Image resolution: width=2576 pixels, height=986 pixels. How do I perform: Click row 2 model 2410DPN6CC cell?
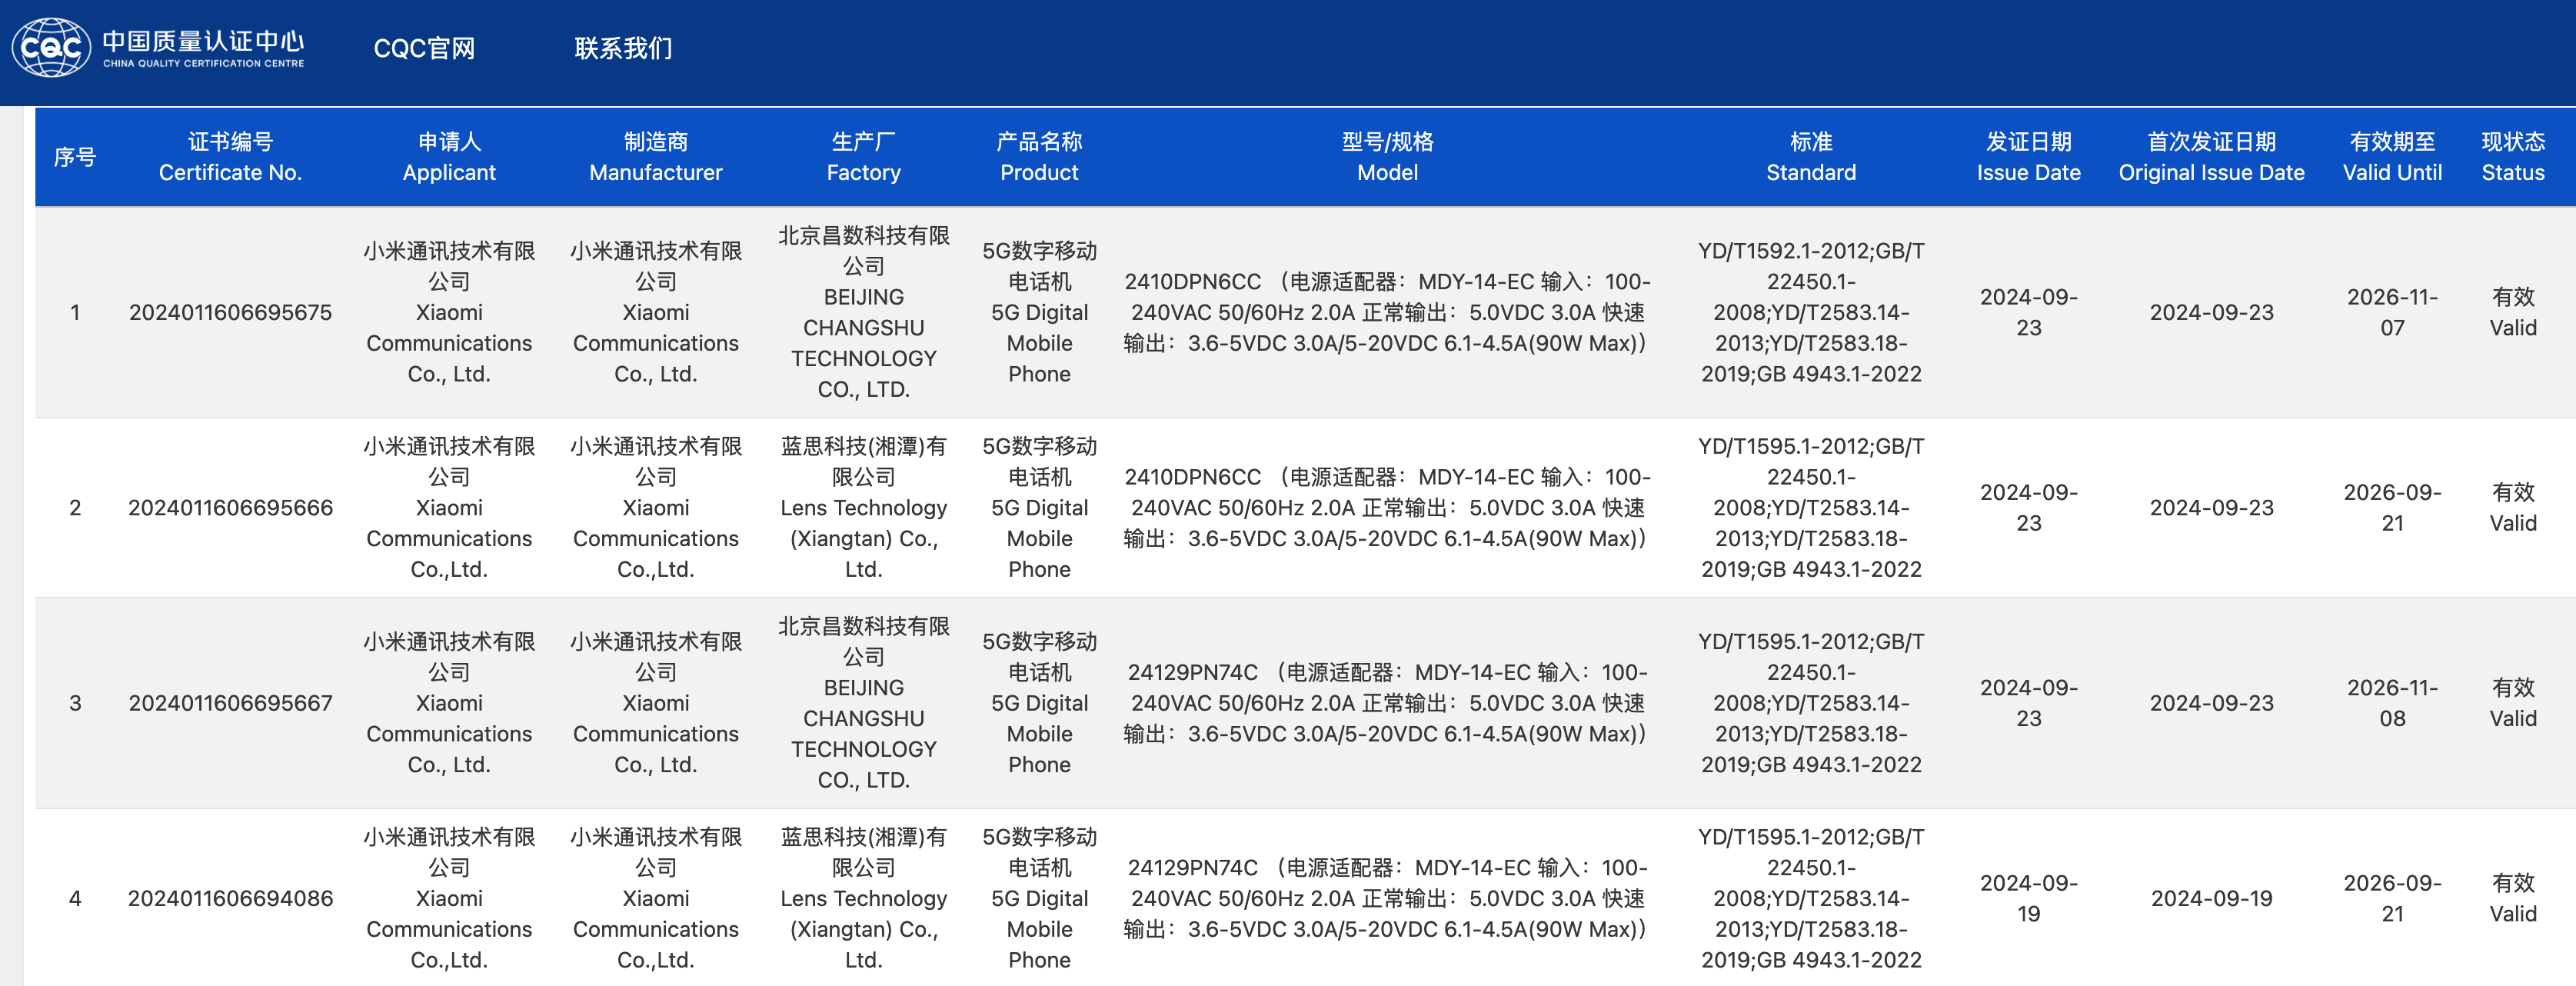[1387, 508]
